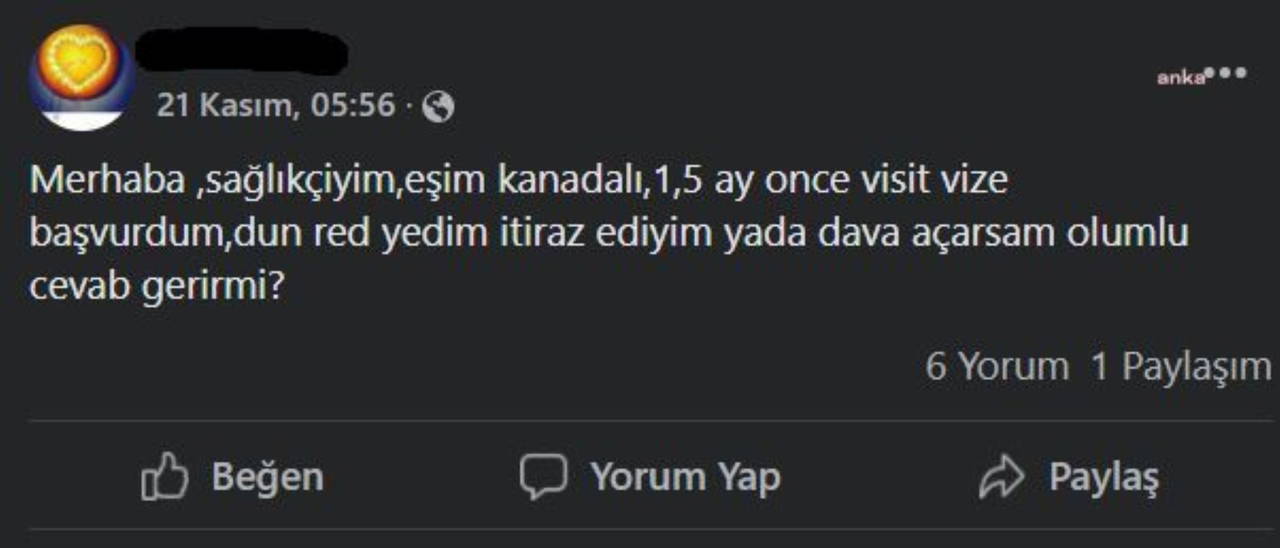This screenshot has width=1280, height=548.
Task: Click the word Merhaba in the post
Action: pyautogui.click(x=105, y=181)
